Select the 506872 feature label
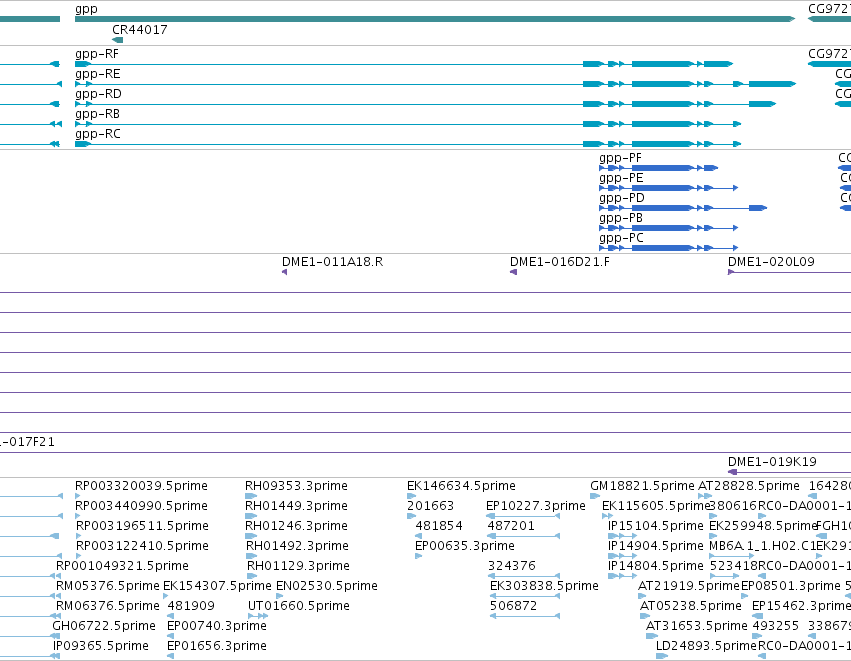The image size is (851, 661). click(513, 606)
